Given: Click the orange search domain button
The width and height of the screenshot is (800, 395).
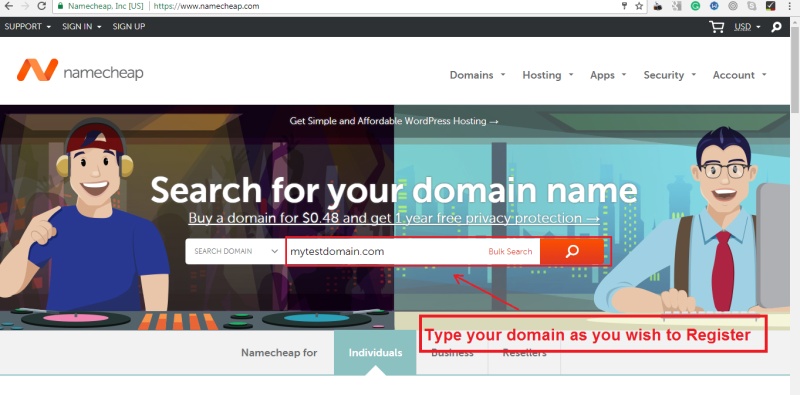Looking at the screenshot, I should click(572, 251).
